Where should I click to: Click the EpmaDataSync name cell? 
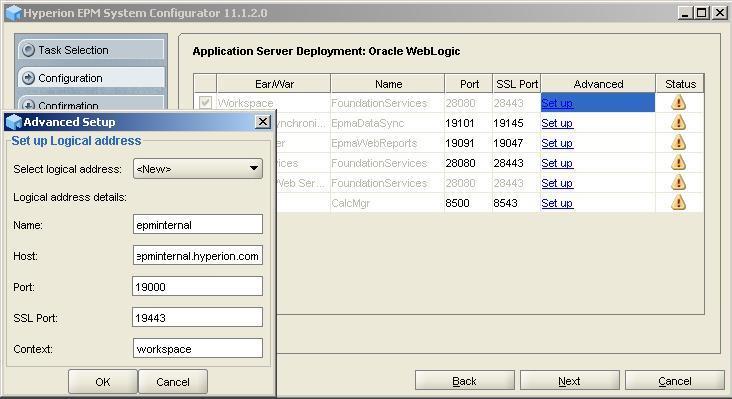pyautogui.click(x=387, y=123)
